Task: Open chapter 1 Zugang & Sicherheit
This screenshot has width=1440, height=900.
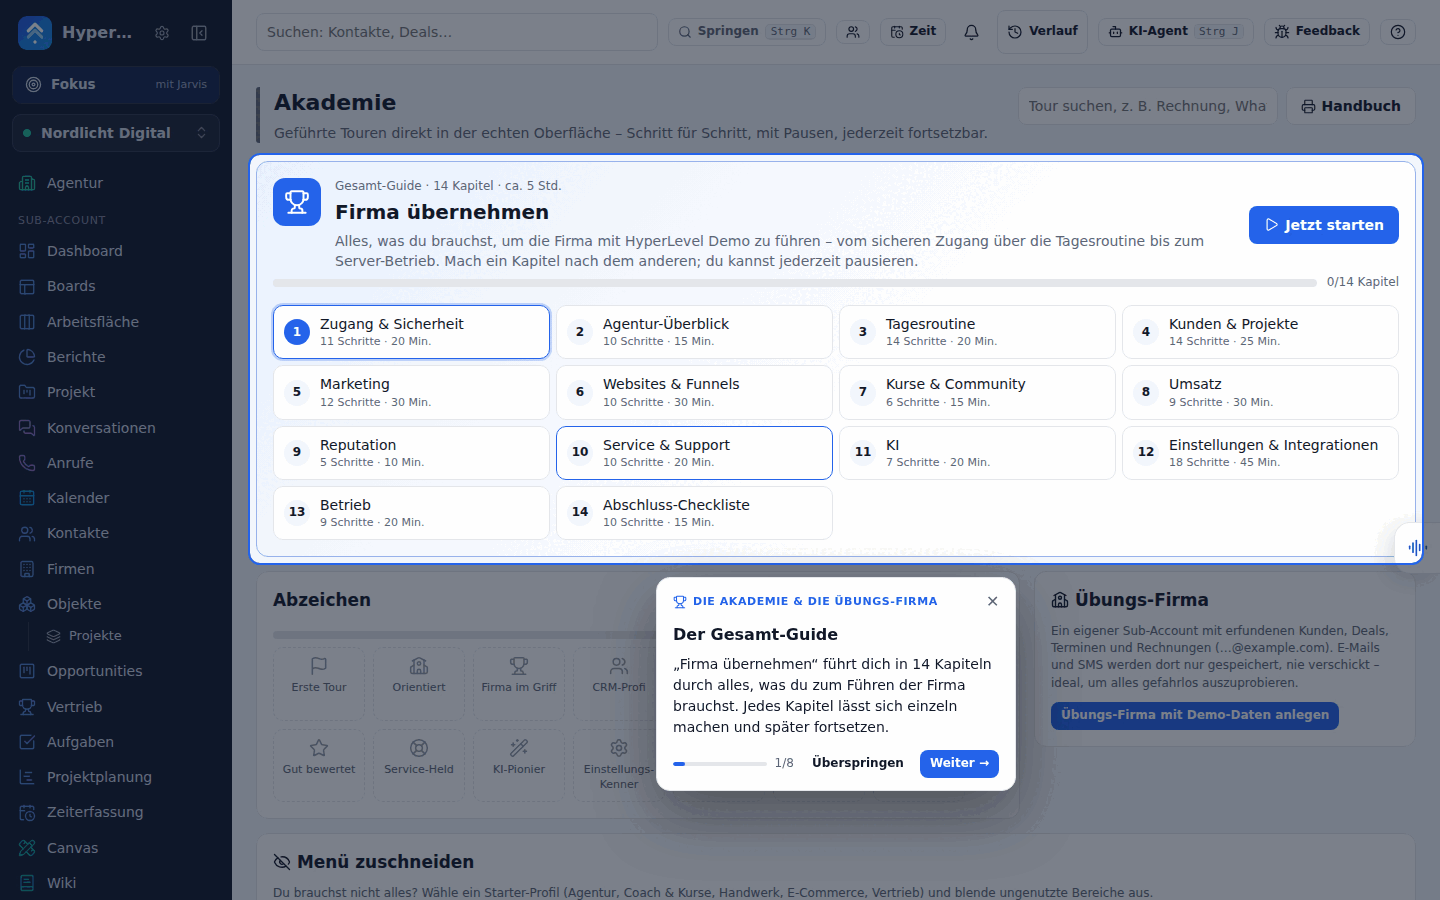Action: click(411, 332)
